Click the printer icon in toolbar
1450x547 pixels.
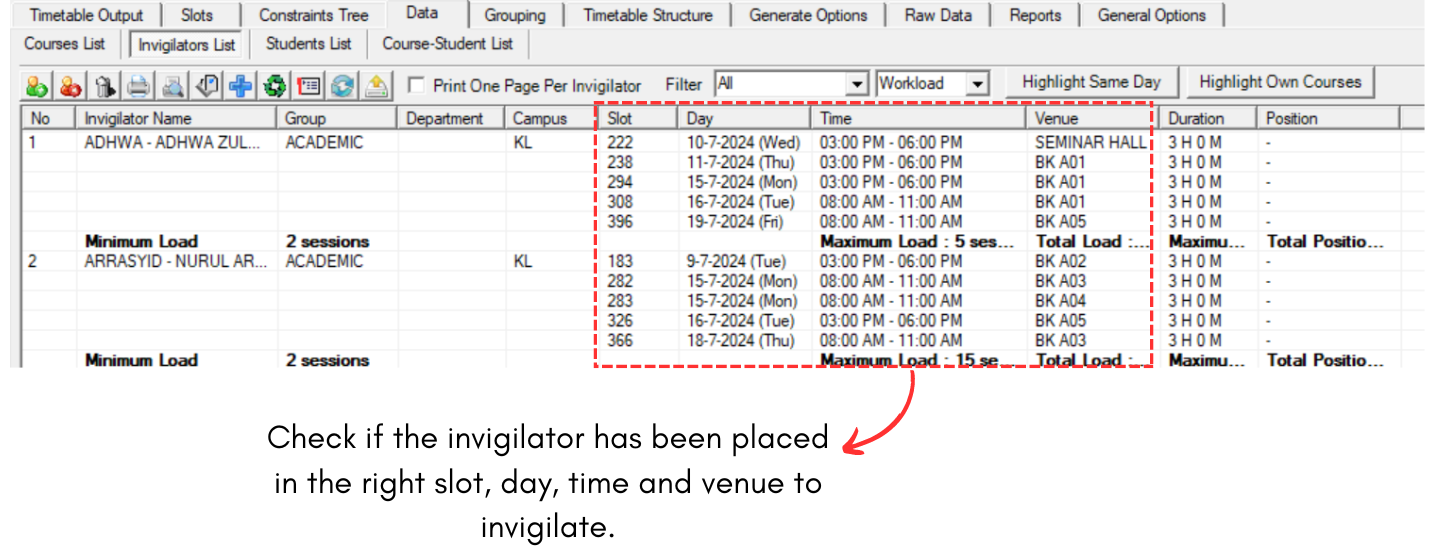(x=138, y=87)
